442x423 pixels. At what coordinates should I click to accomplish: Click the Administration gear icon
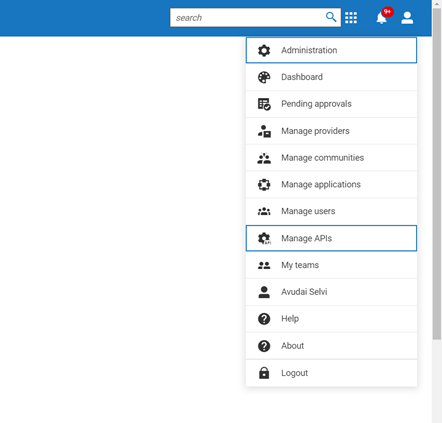click(264, 50)
